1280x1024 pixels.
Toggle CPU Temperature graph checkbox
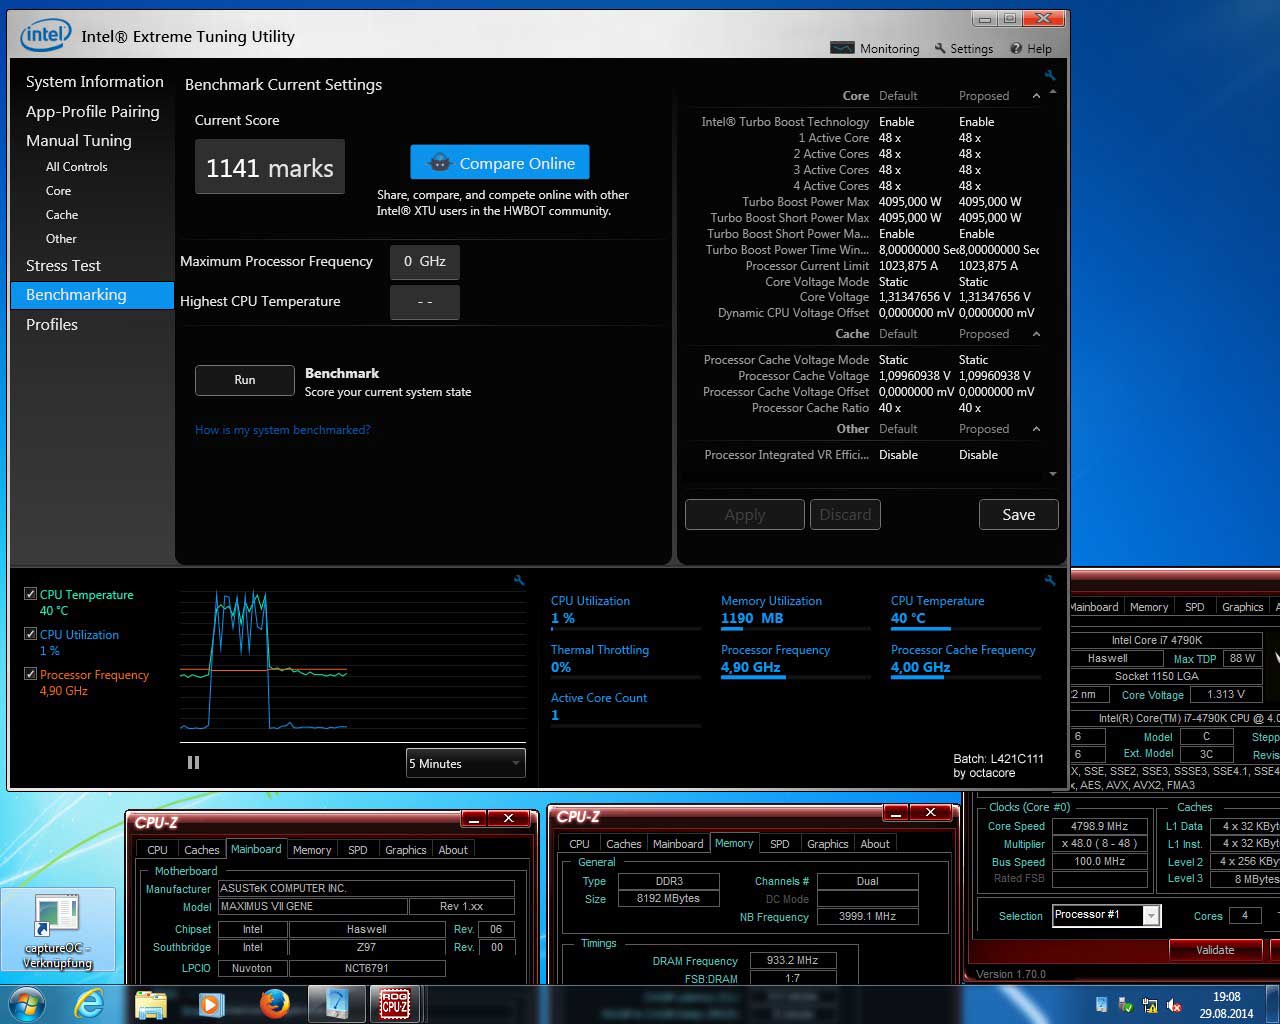(30, 594)
